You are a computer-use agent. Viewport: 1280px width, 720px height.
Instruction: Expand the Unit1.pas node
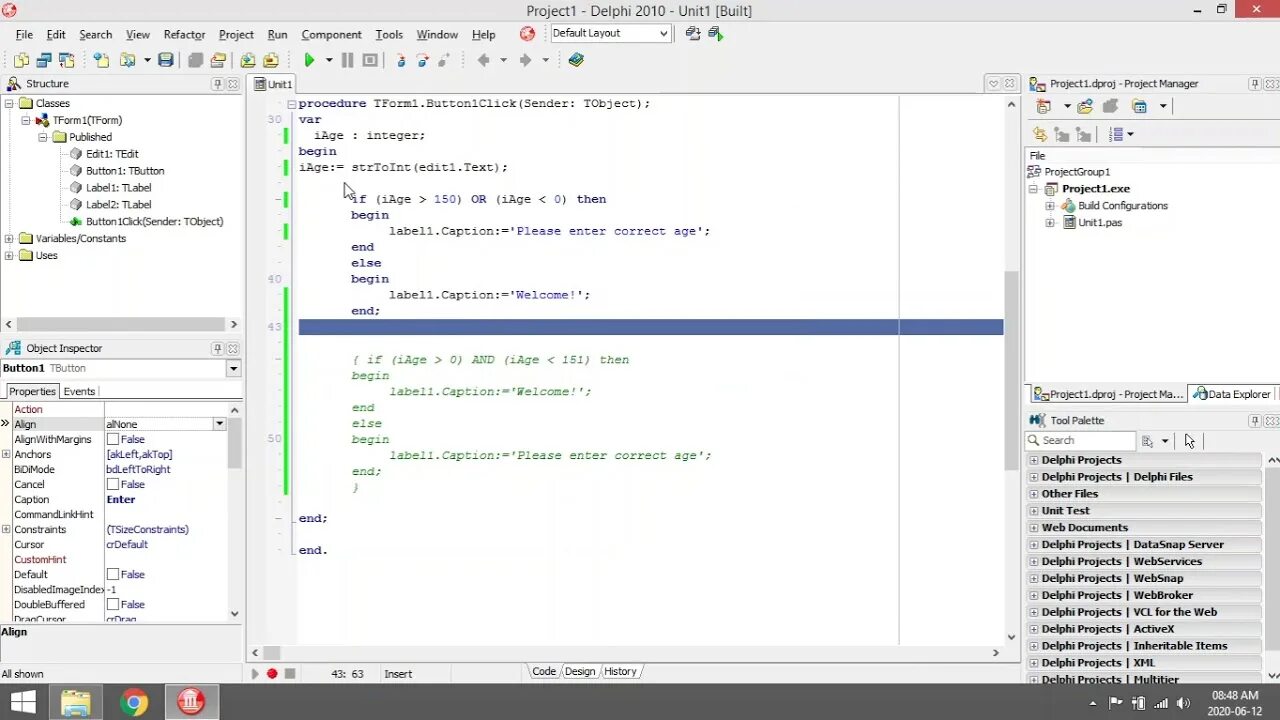tap(1050, 223)
